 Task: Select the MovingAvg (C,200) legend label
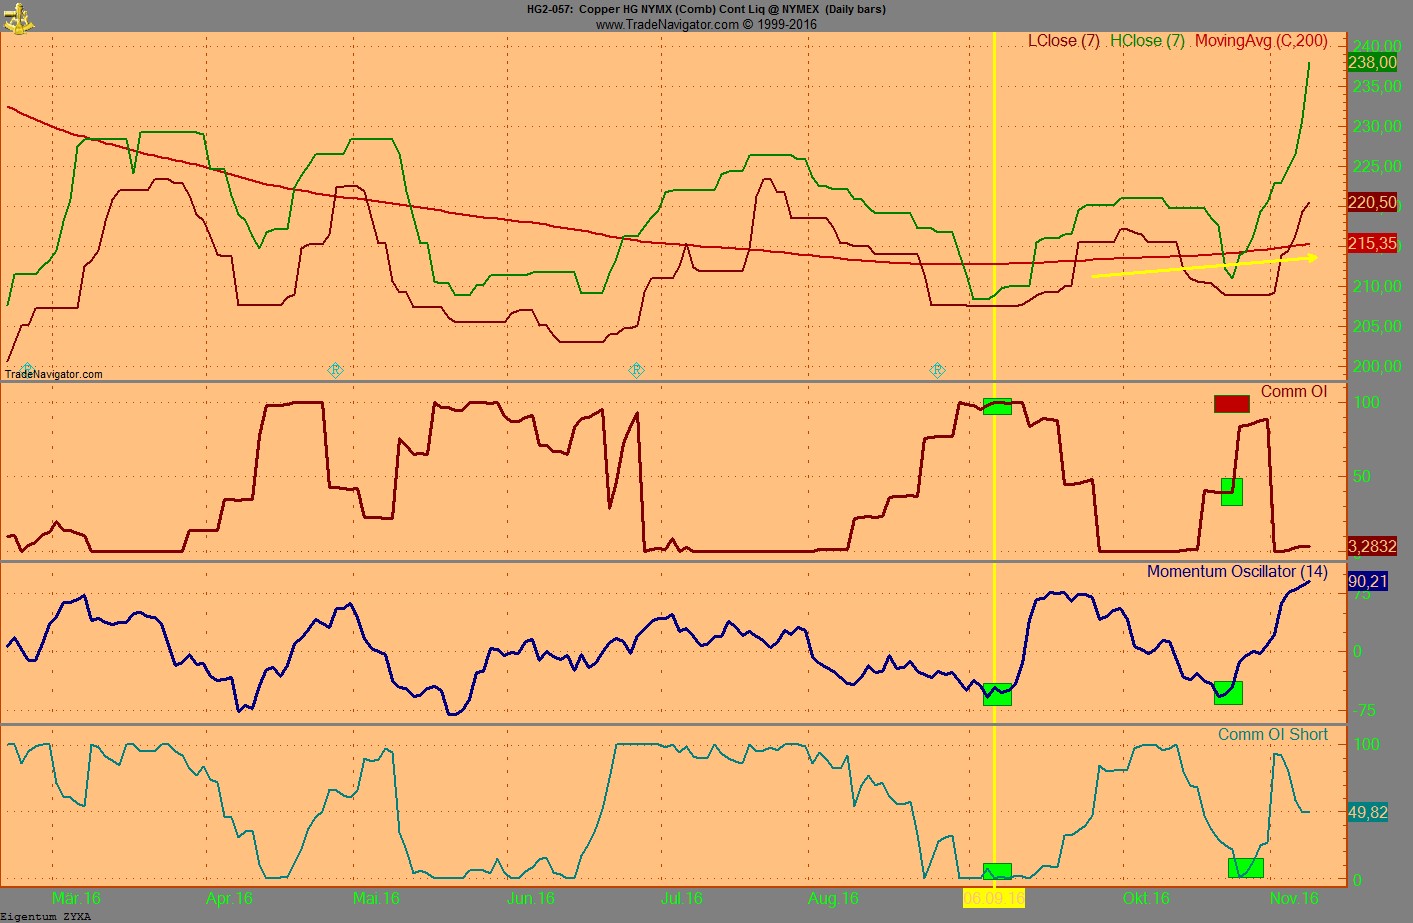coord(1261,41)
